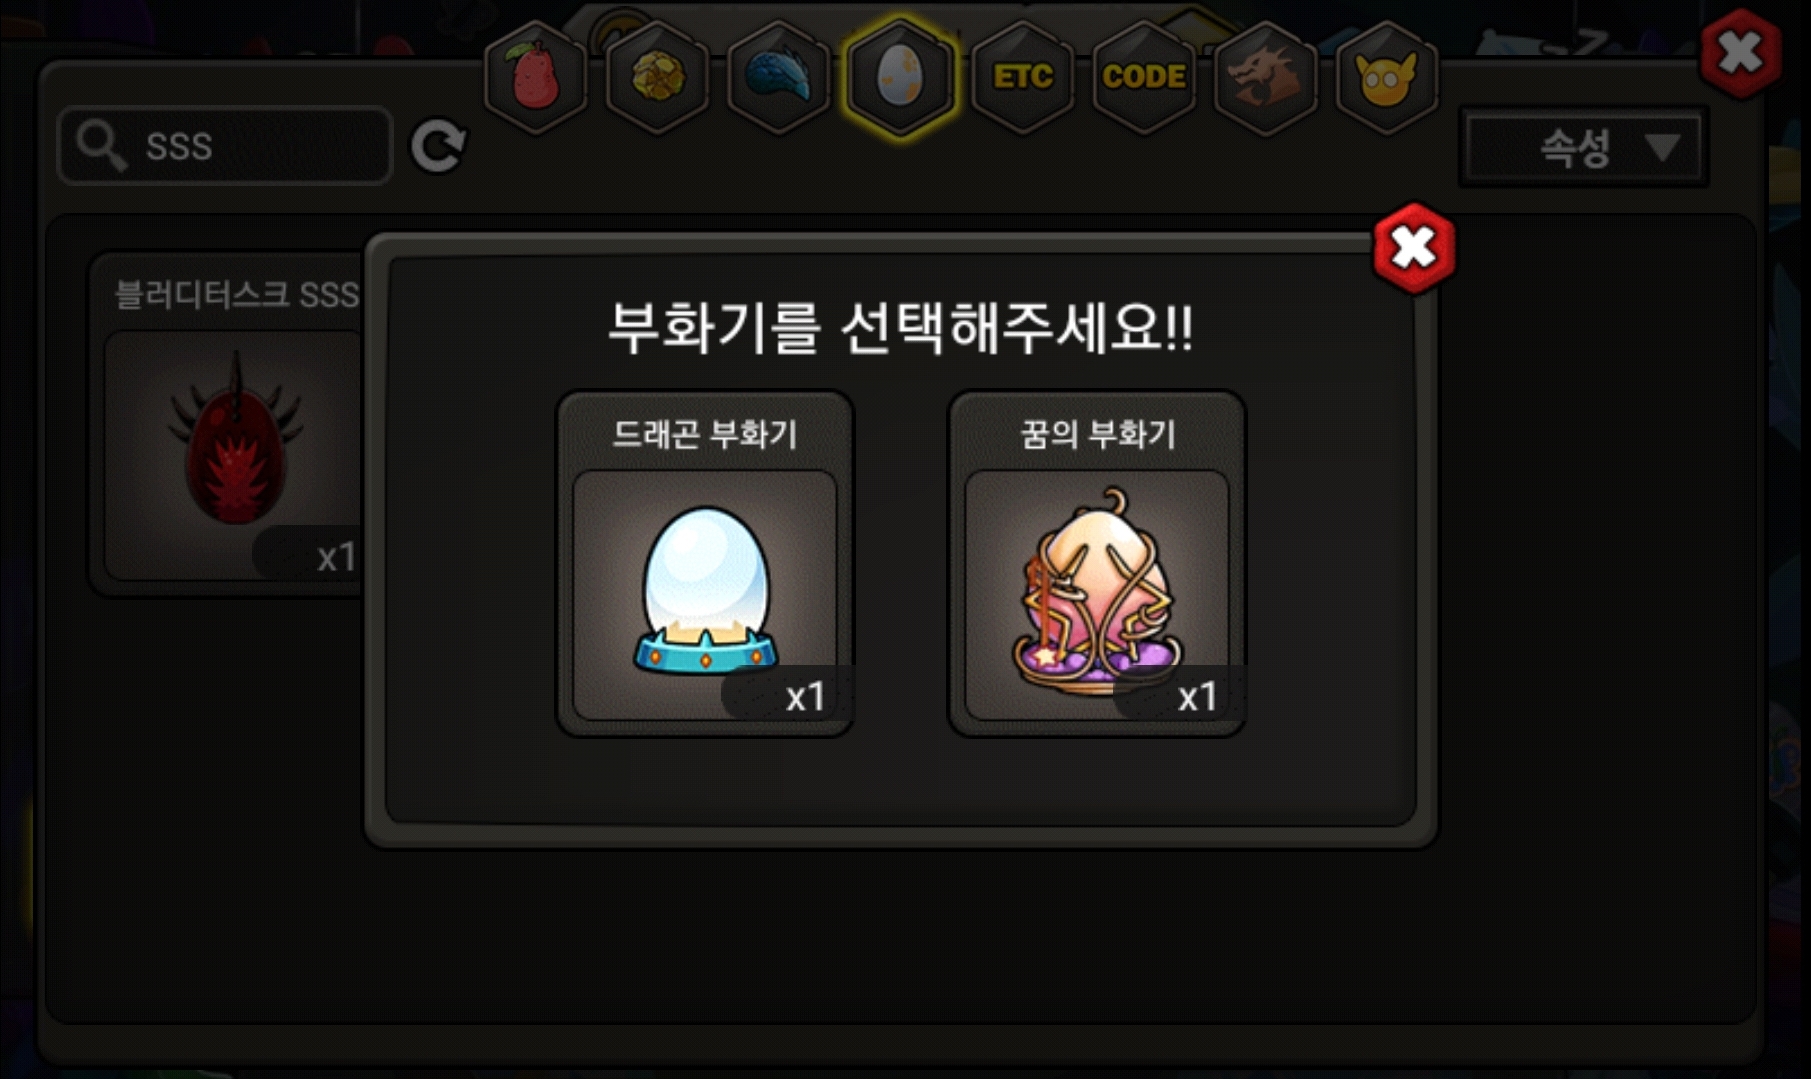Screen dimensions: 1811x1079
Task: Open the blue dragon wing category
Action: [779, 77]
